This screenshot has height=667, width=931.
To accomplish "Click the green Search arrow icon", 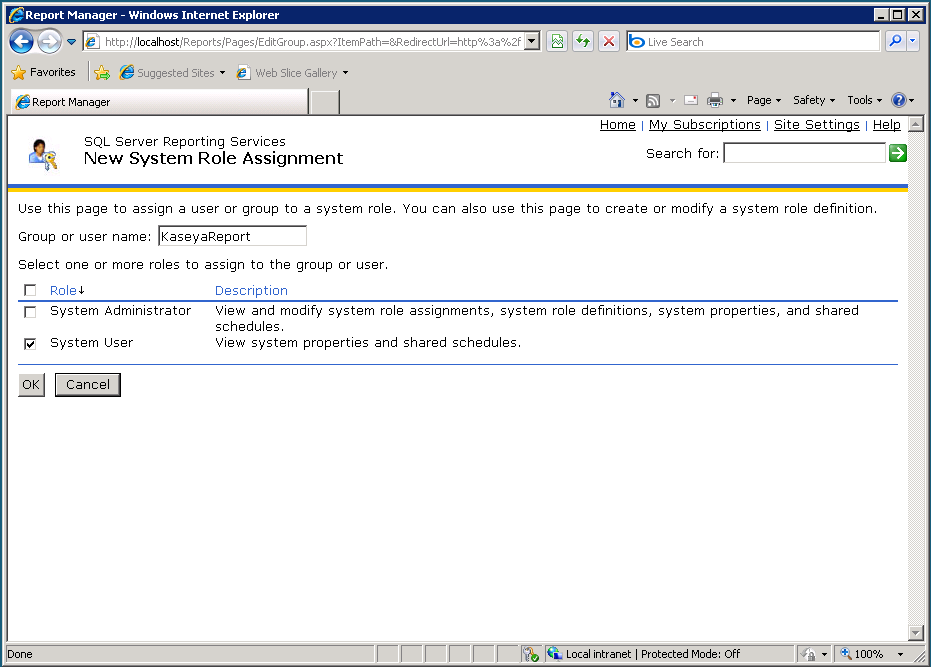I will 897,153.
